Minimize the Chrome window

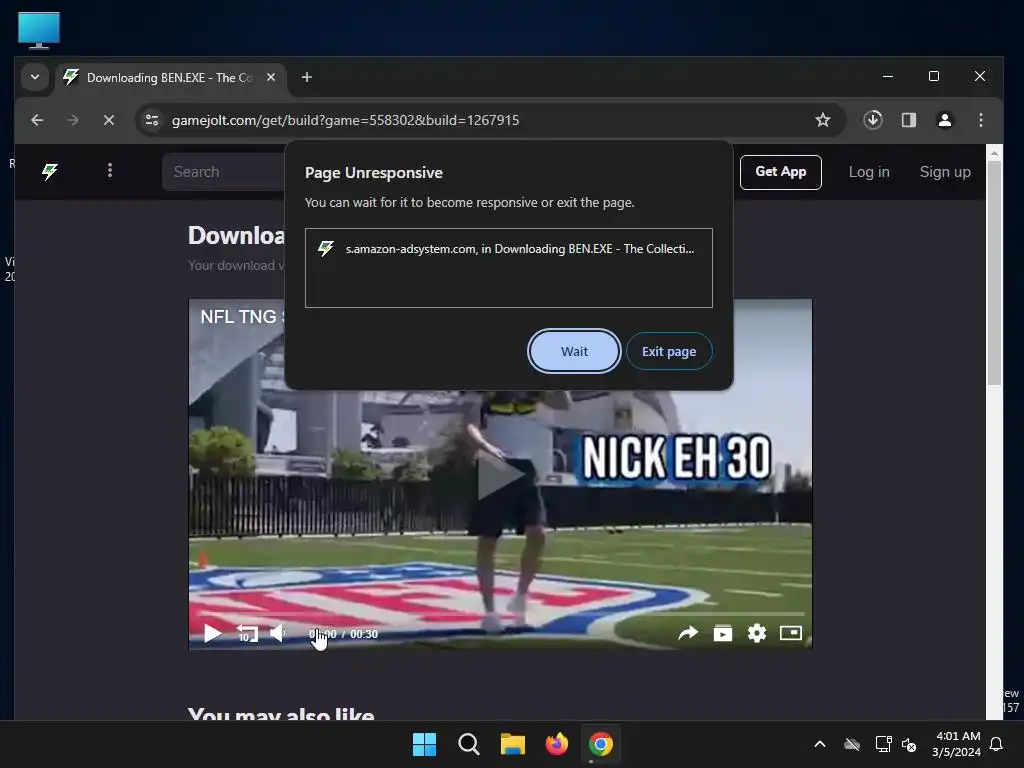[888, 76]
